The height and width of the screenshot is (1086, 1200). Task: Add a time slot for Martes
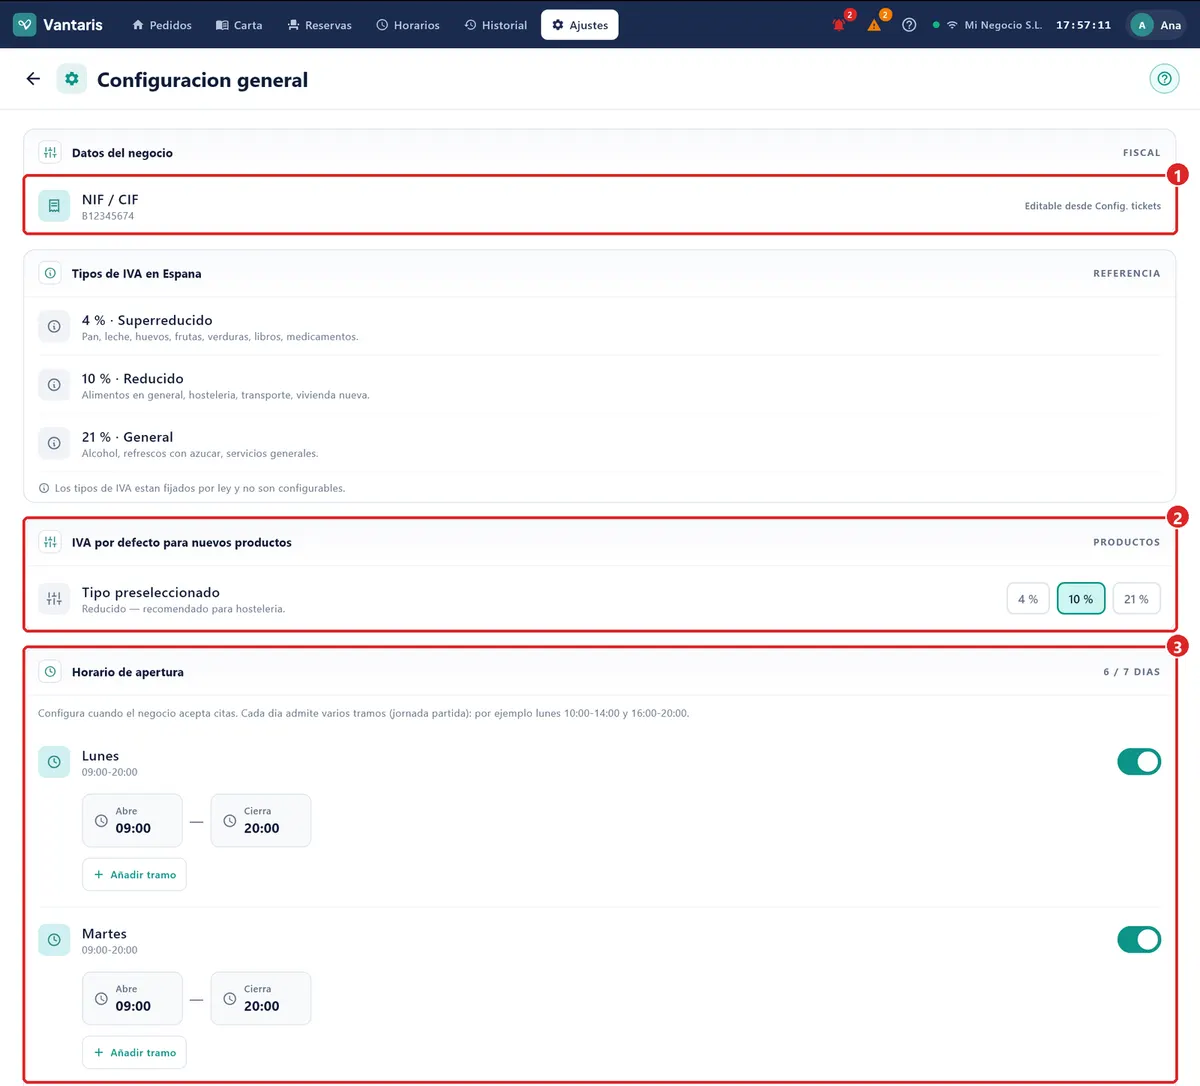coord(134,1053)
